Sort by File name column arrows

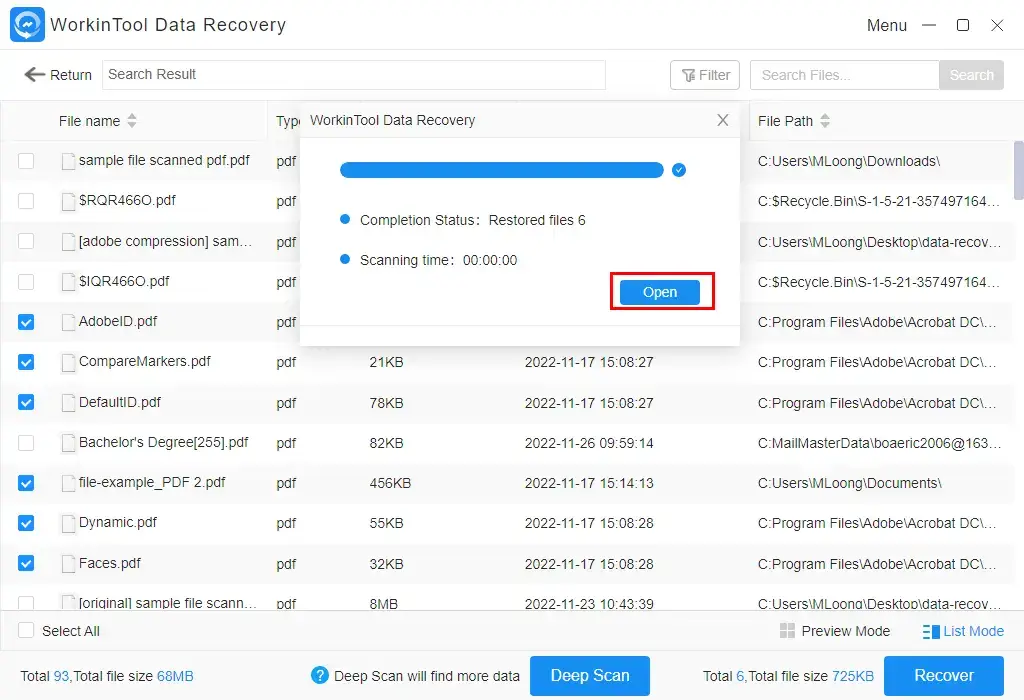tap(132, 121)
